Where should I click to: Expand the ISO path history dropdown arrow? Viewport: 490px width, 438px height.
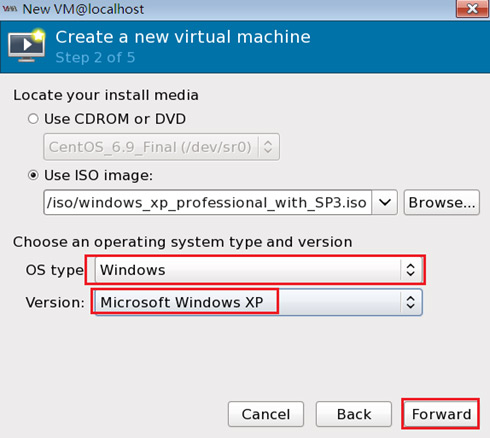385,202
